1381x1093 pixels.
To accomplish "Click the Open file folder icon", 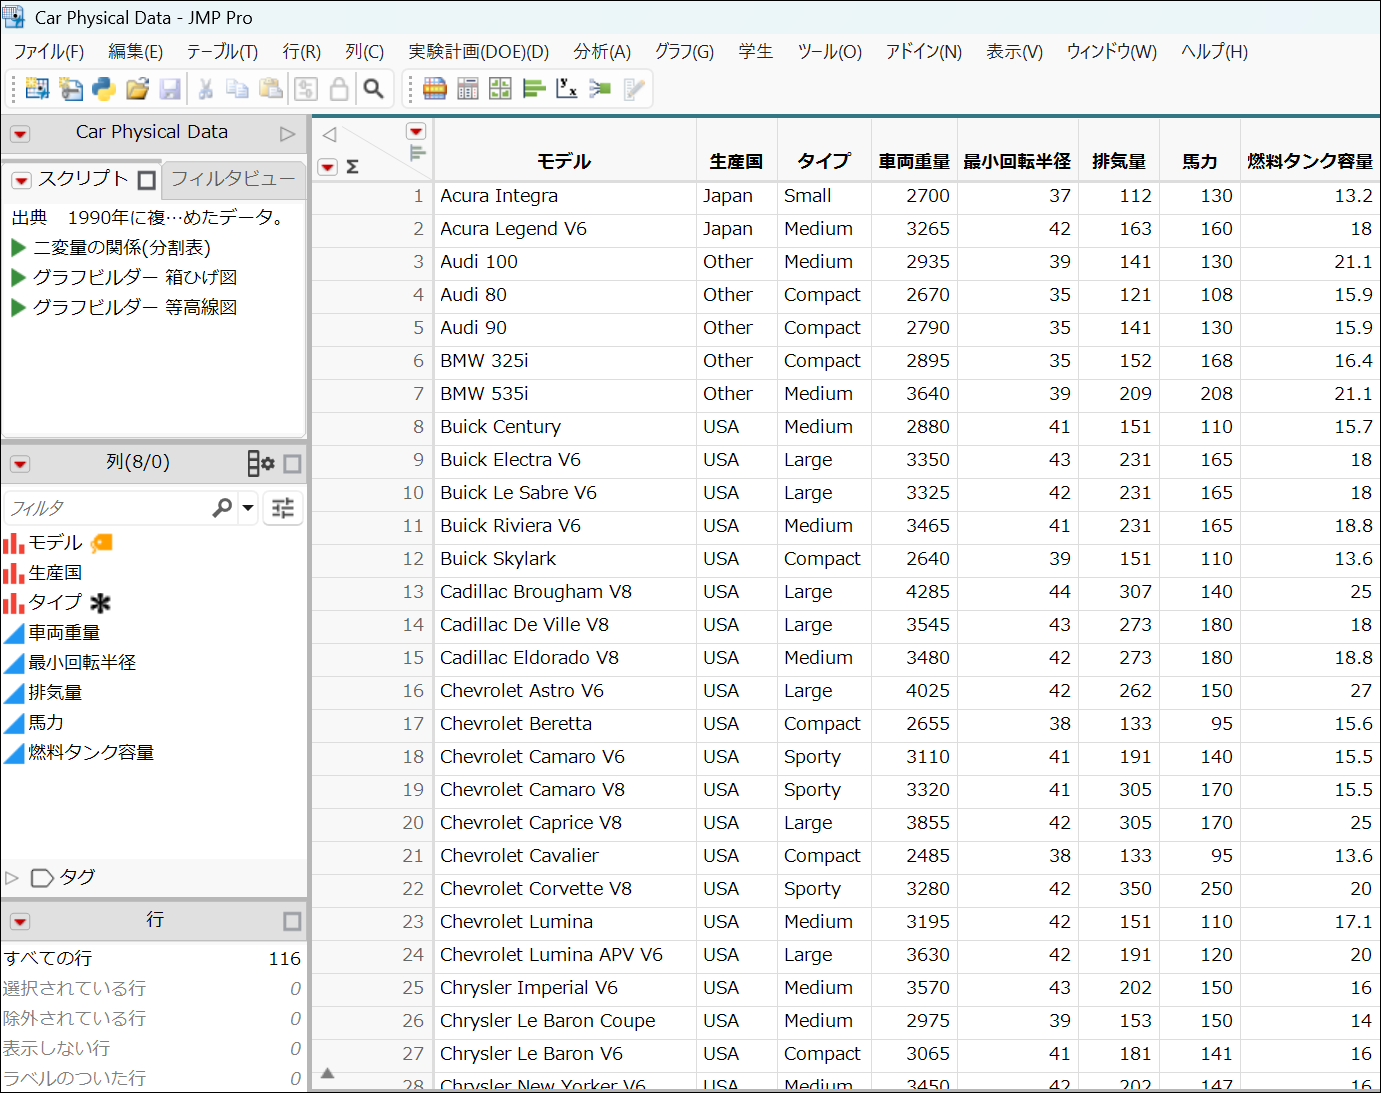I will [x=137, y=89].
